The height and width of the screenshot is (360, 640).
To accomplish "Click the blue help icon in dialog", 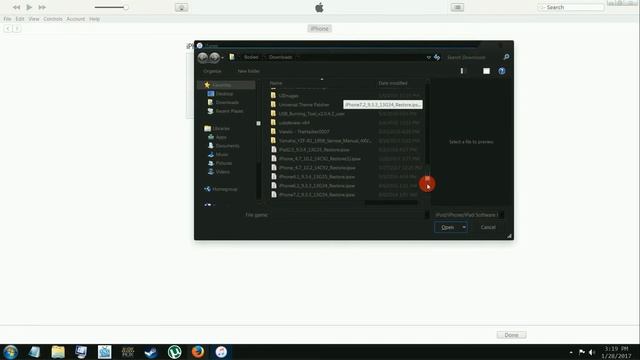I will 502,71.
